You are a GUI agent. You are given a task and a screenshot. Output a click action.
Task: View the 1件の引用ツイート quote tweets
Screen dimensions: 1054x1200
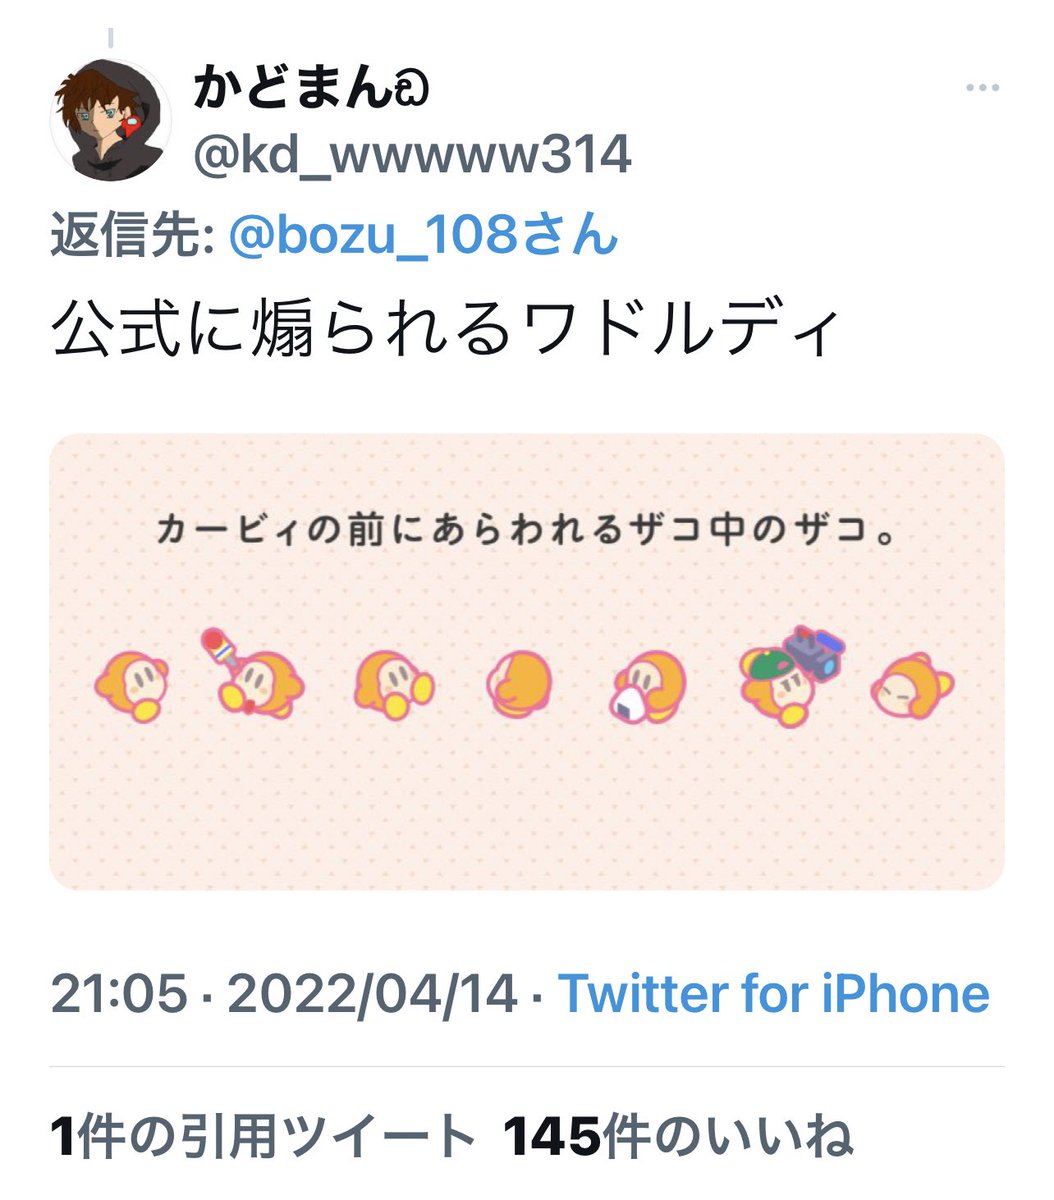[263, 1137]
